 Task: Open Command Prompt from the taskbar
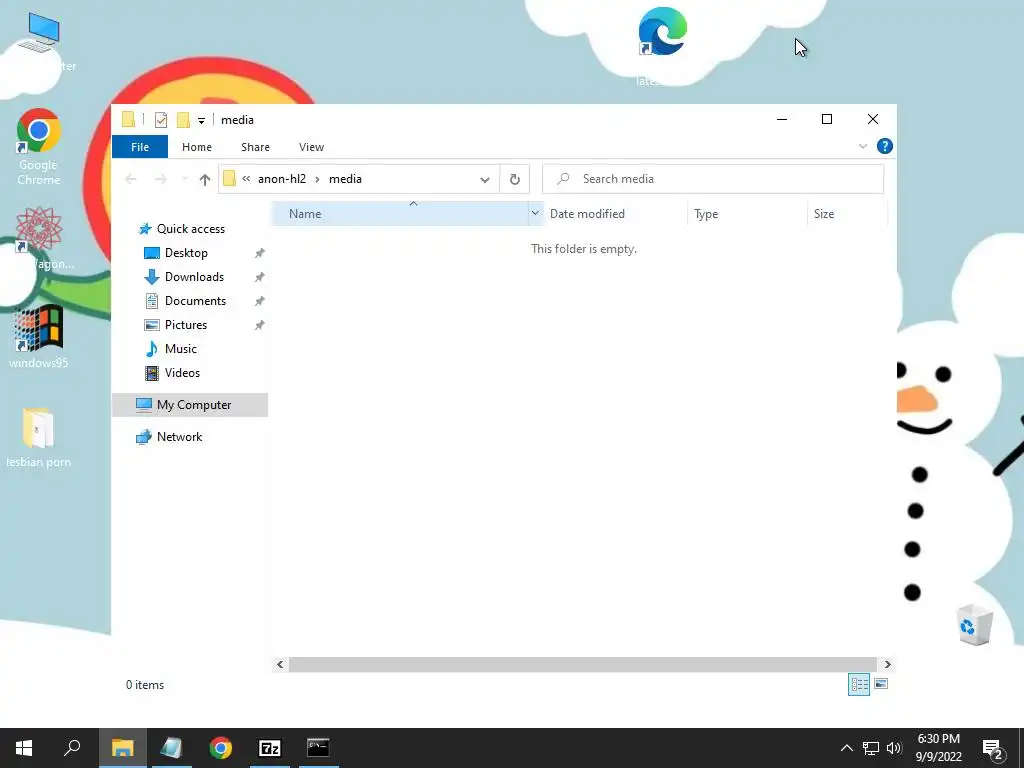point(318,748)
